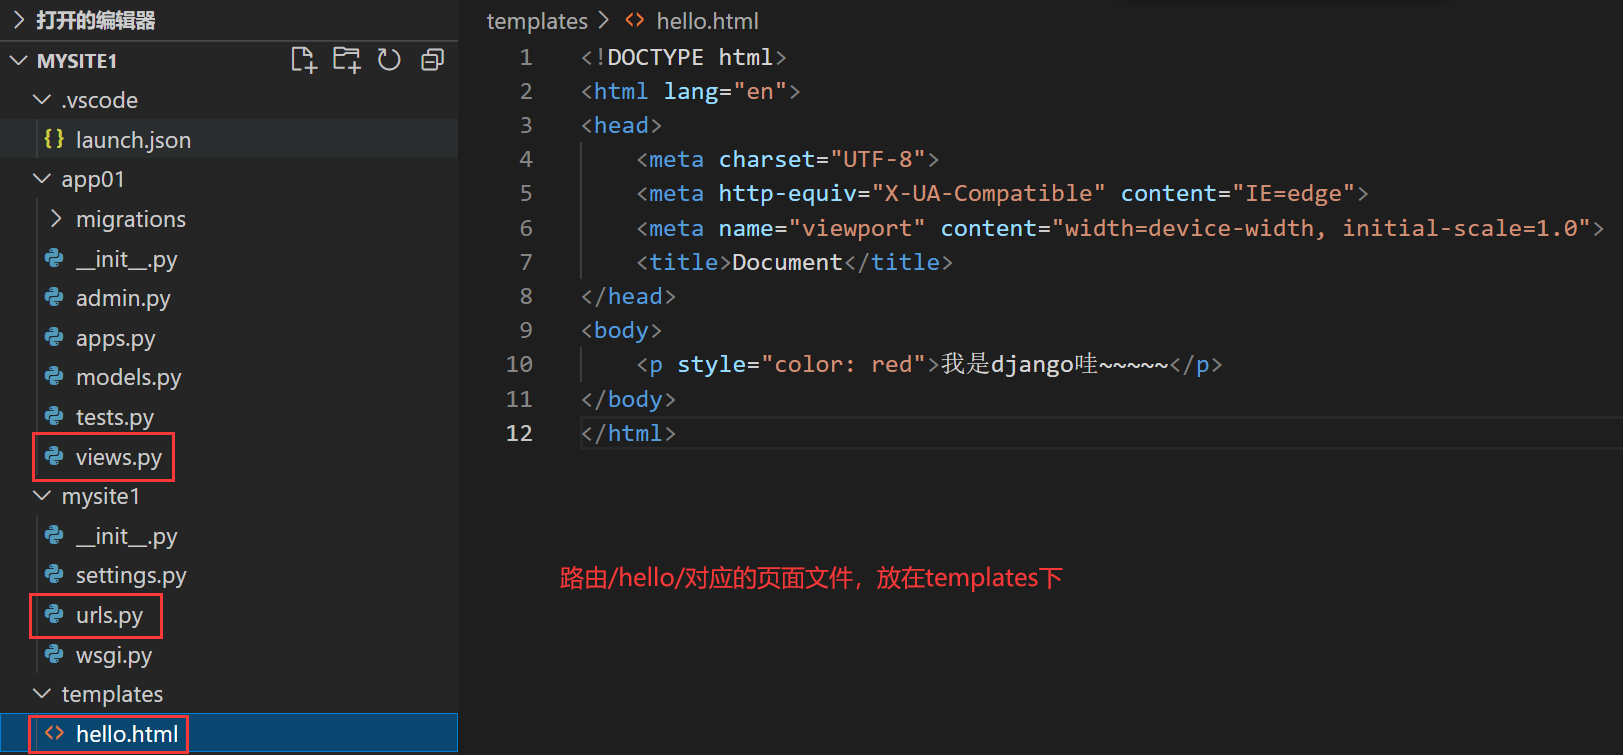Click Python icon next to models.py
The width and height of the screenshot is (1623, 755).
coord(54,376)
